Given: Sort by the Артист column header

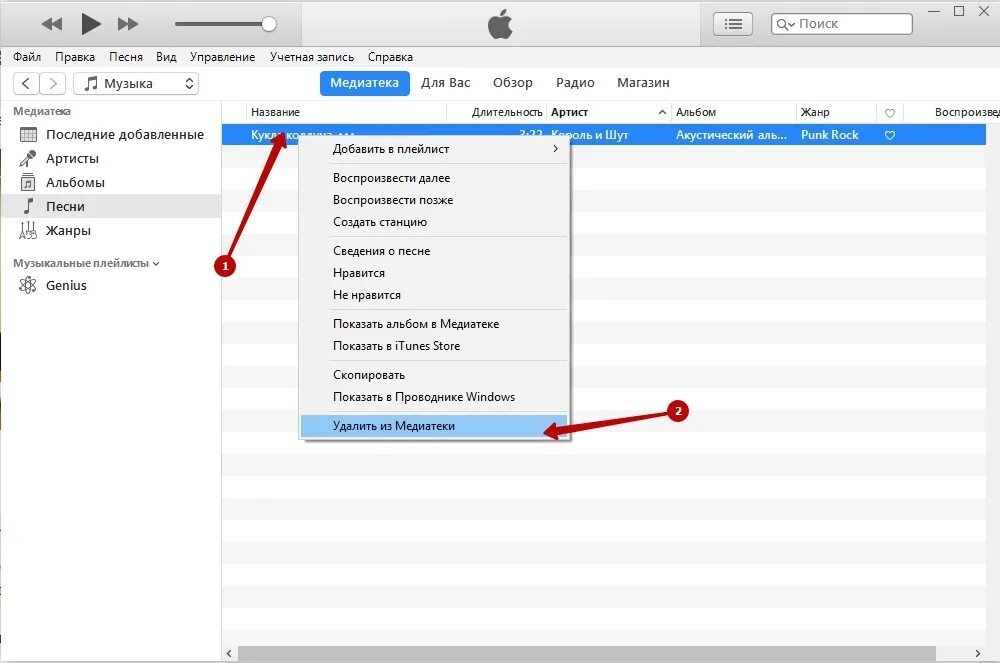Looking at the screenshot, I should (x=608, y=112).
